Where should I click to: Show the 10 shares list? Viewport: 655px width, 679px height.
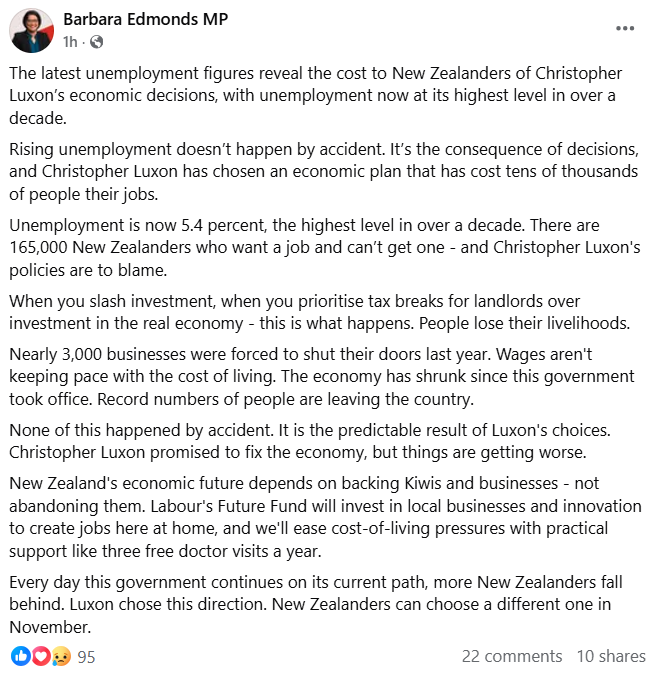coord(610,656)
